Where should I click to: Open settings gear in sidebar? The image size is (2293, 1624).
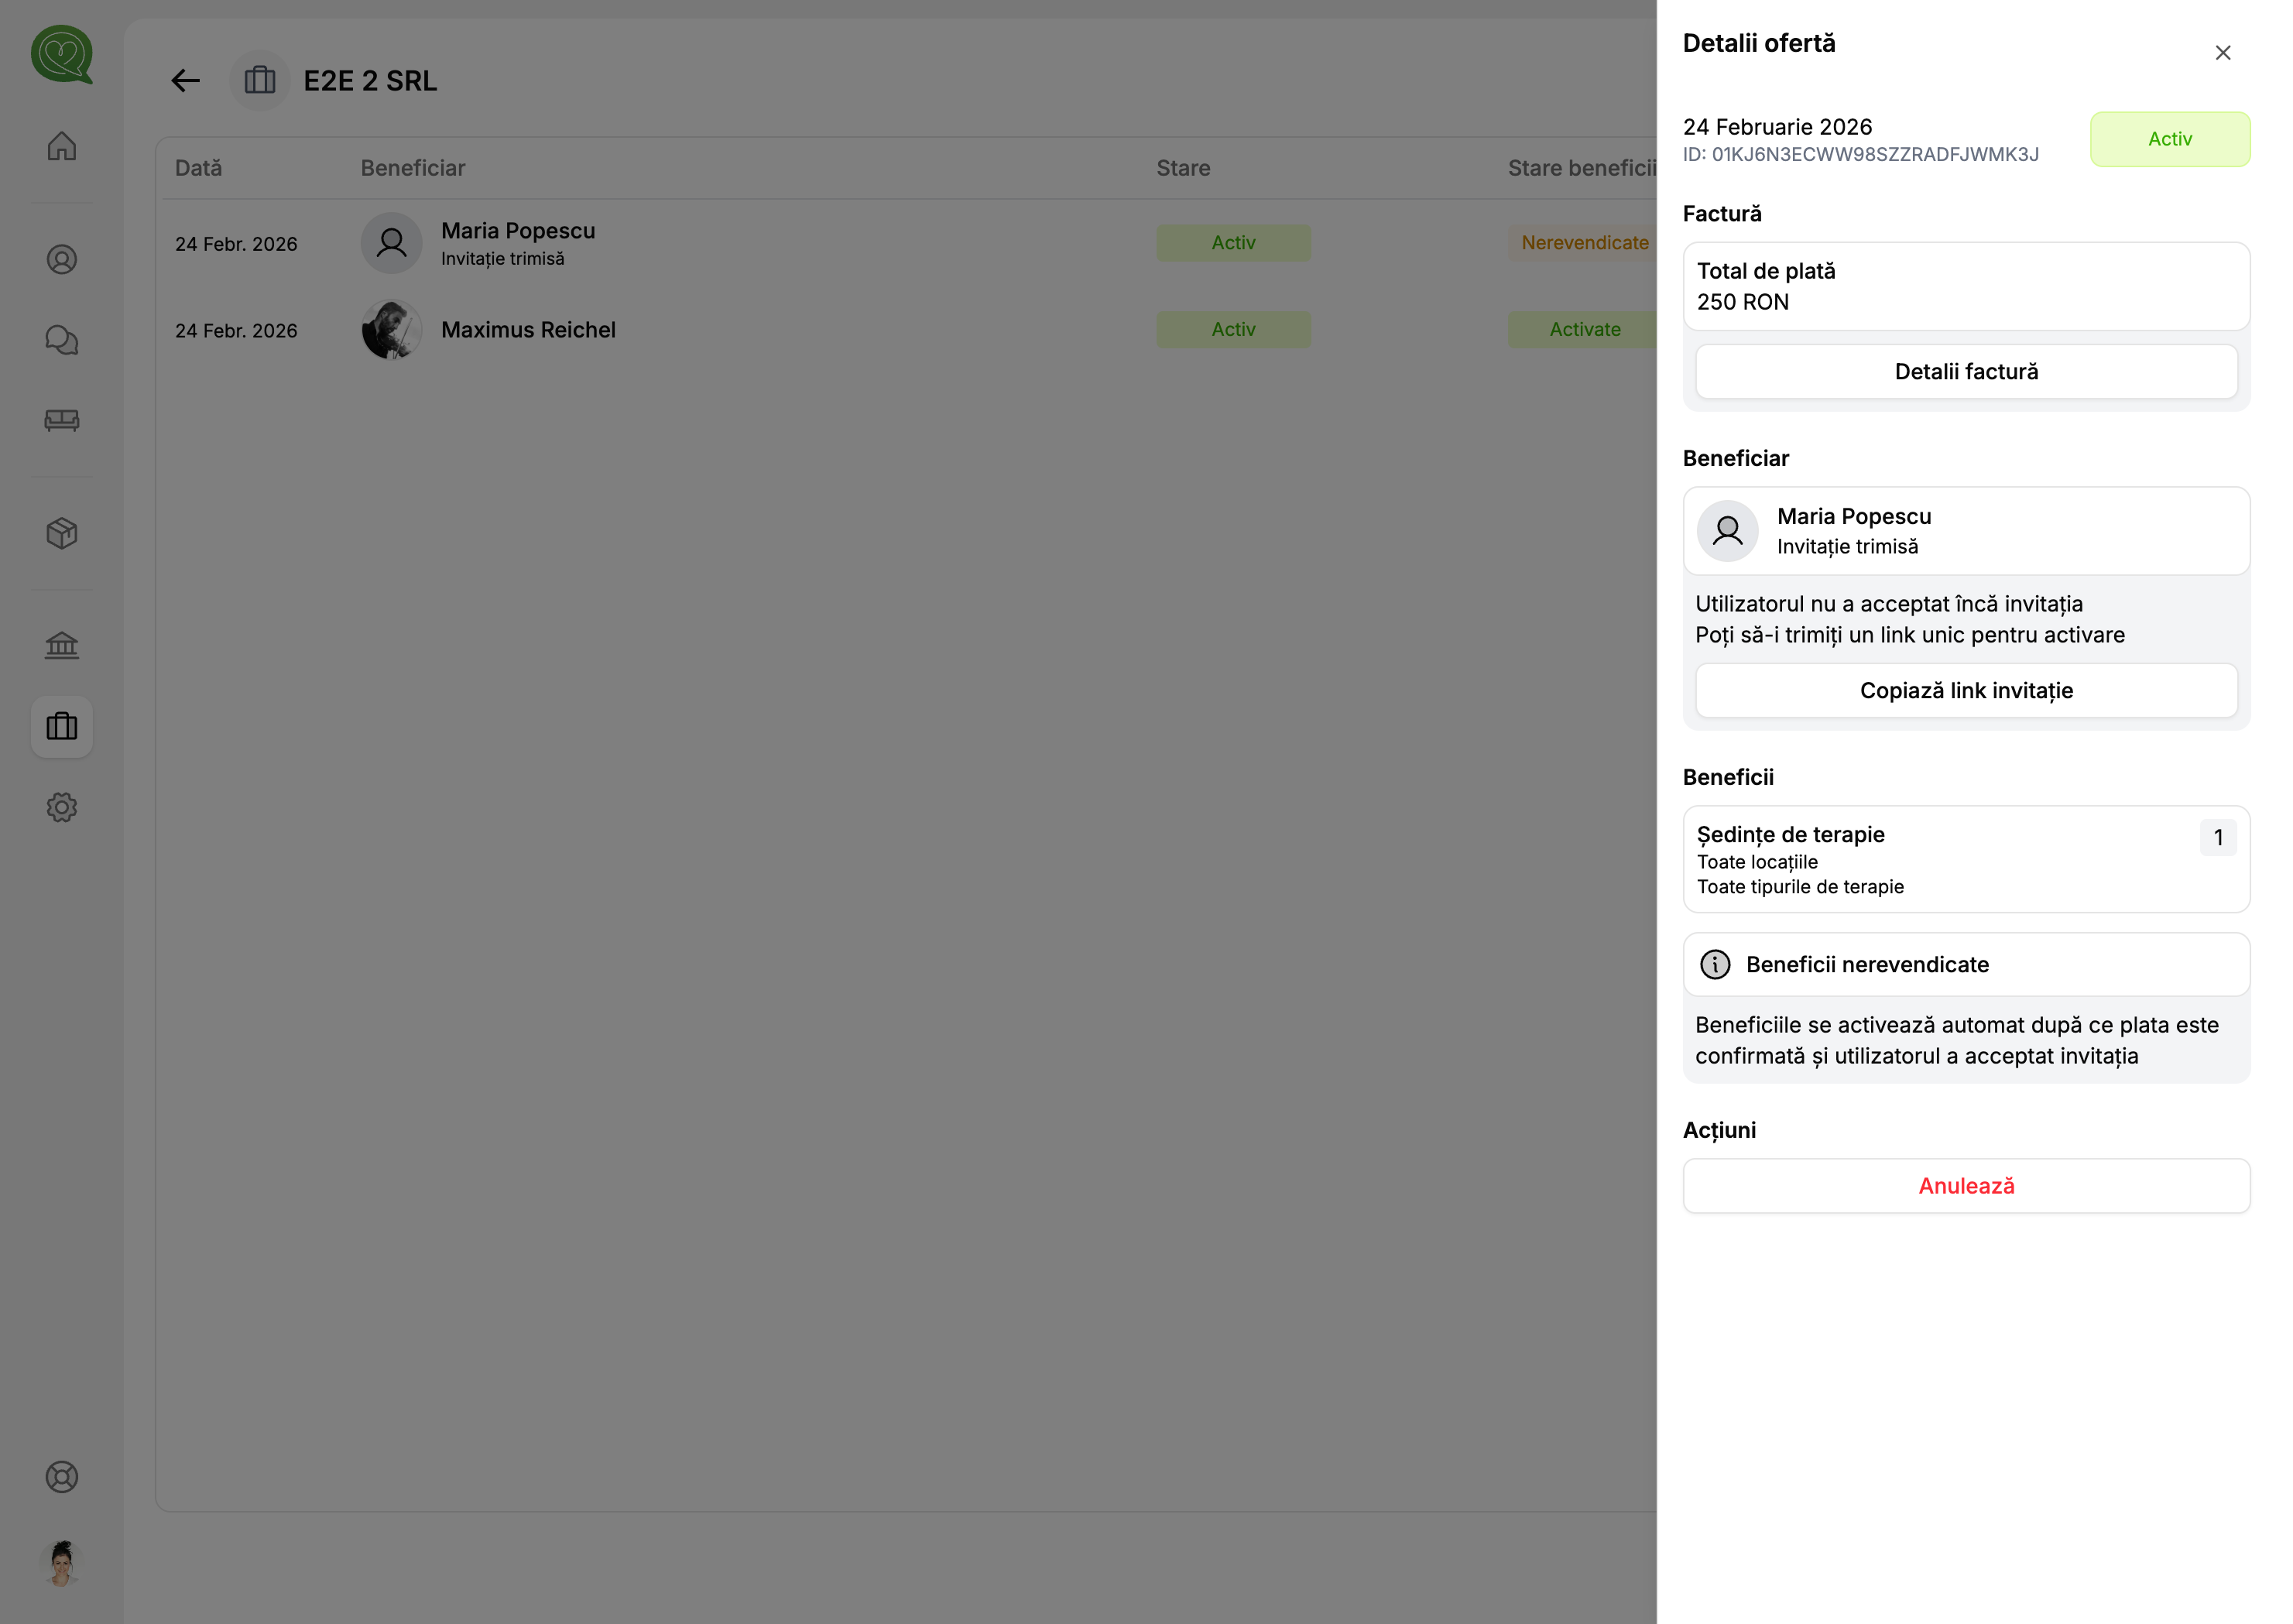coord(62,807)
